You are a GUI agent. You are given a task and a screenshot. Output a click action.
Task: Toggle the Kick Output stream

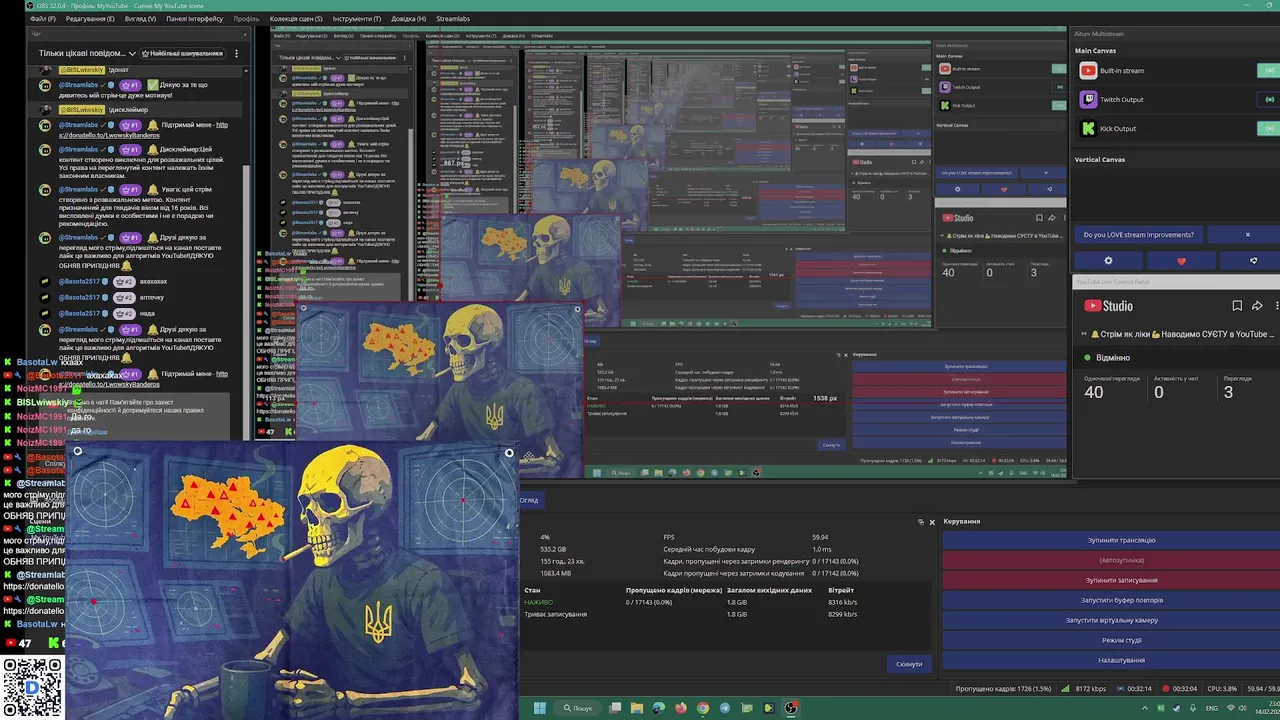pos(1269,128)
